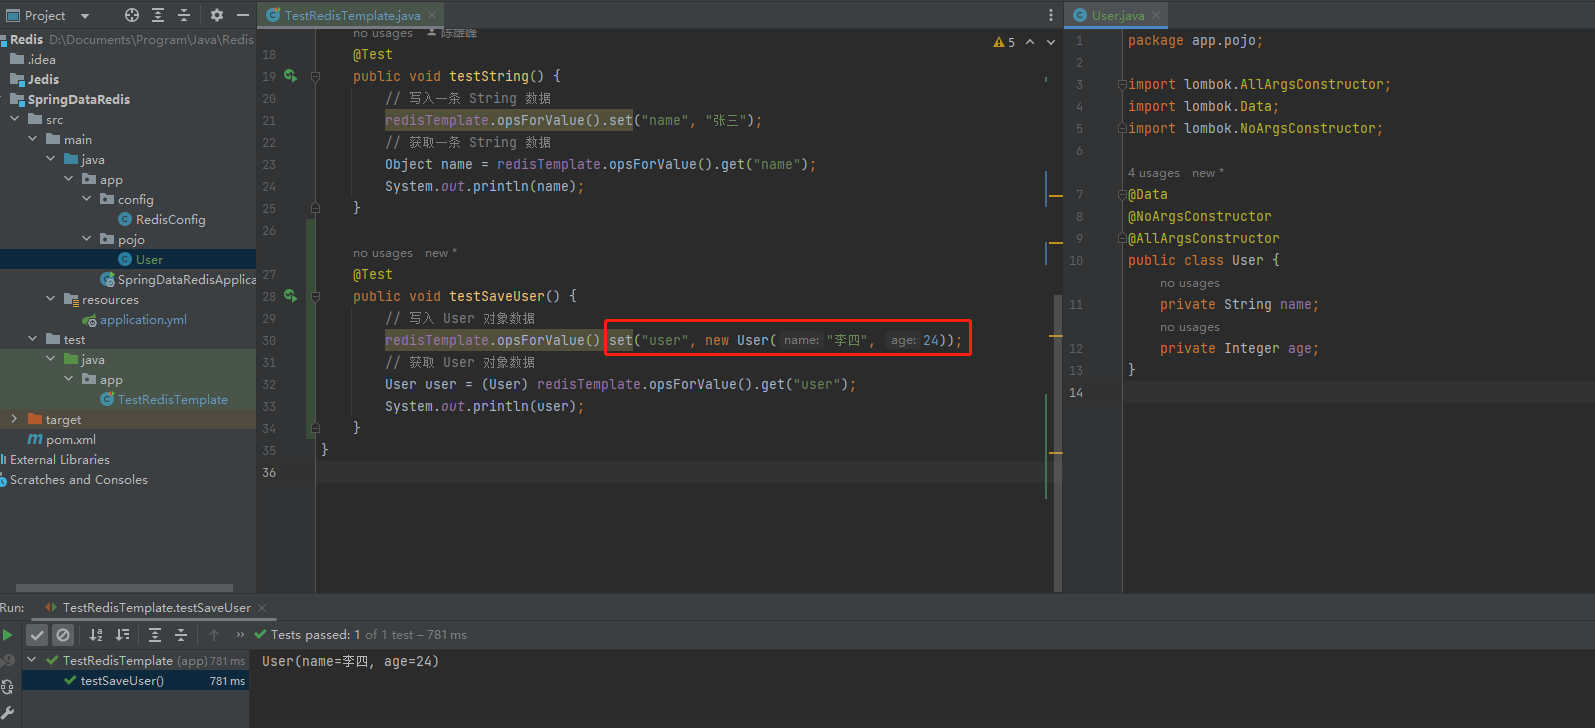Image resolution: width=1595 pixels, height=728 pixels.
Task: Open editor tabs more-options menu
Action: pos(1051,15)
